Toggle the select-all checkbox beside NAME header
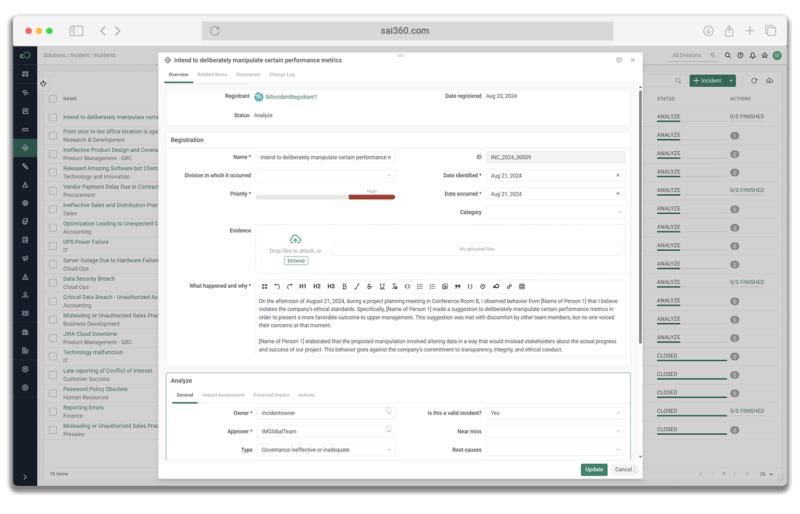 [x=53, y=99]
